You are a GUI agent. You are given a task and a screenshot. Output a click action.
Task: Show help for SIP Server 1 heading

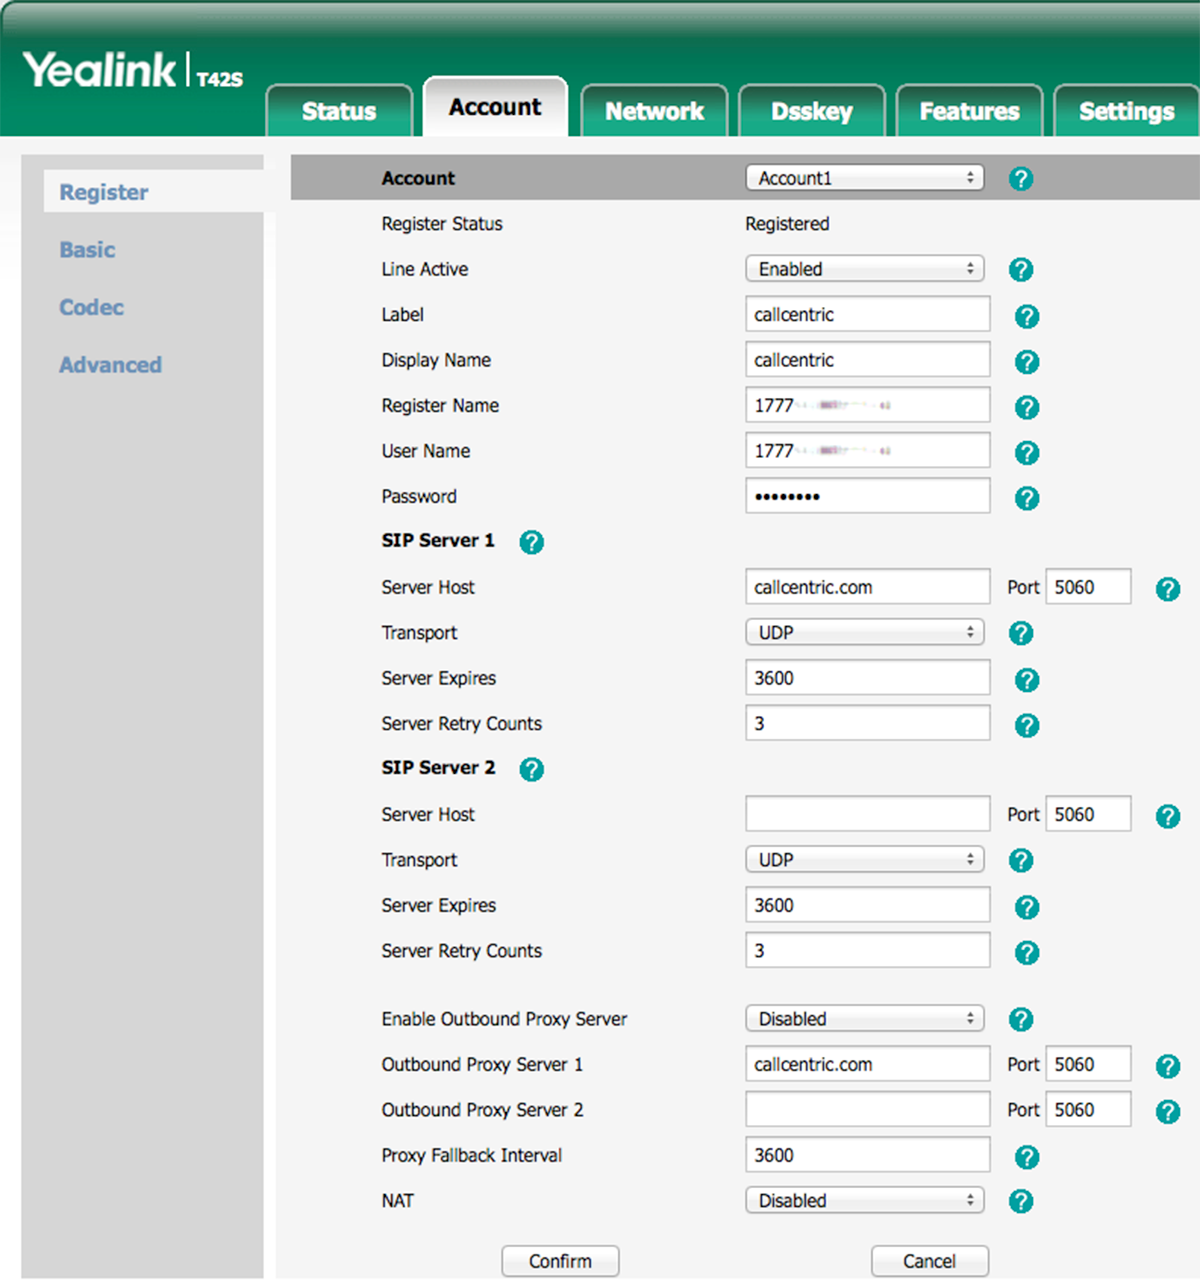click(531, 542)
